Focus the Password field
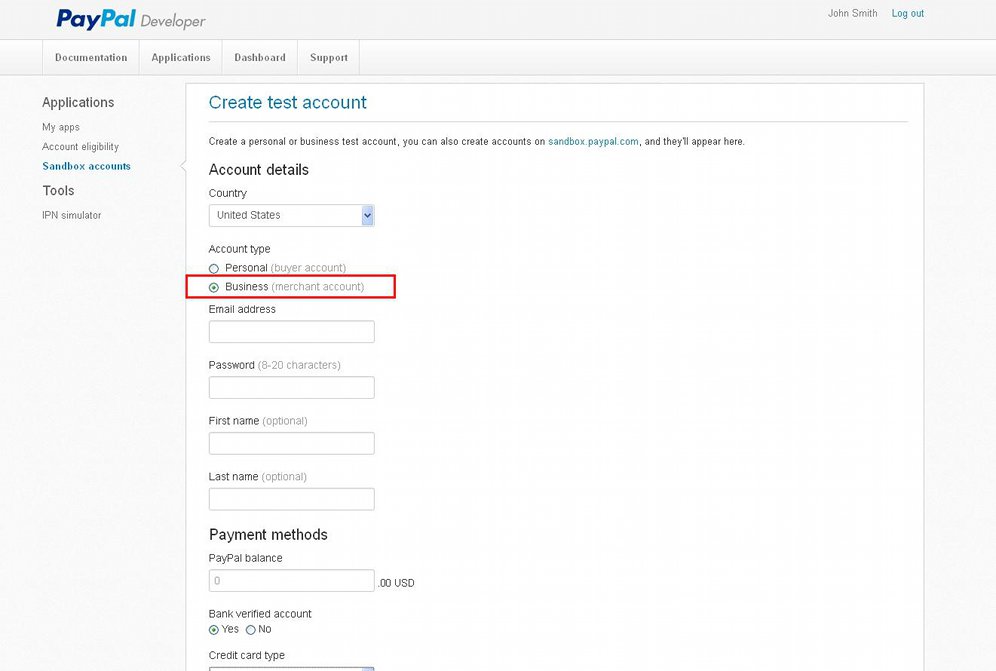This screenshot has height=671, width=996. pyautogui.click(x=292, y=388)
